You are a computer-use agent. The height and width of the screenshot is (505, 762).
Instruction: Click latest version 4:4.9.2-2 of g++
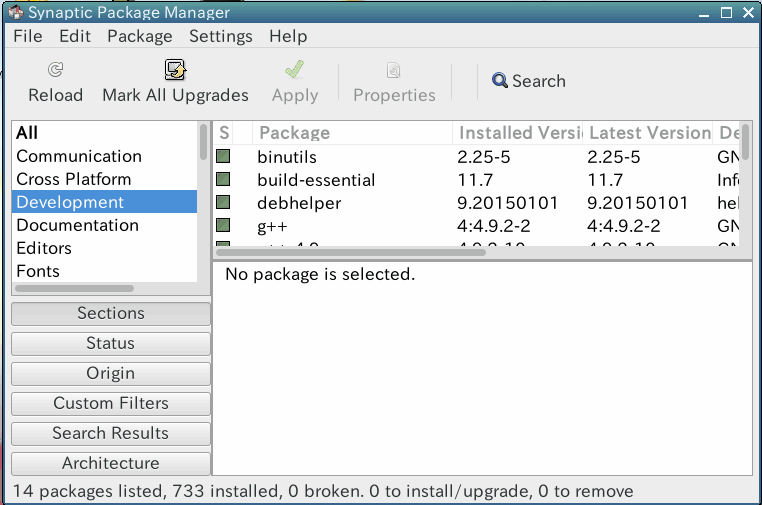point(623,226)
